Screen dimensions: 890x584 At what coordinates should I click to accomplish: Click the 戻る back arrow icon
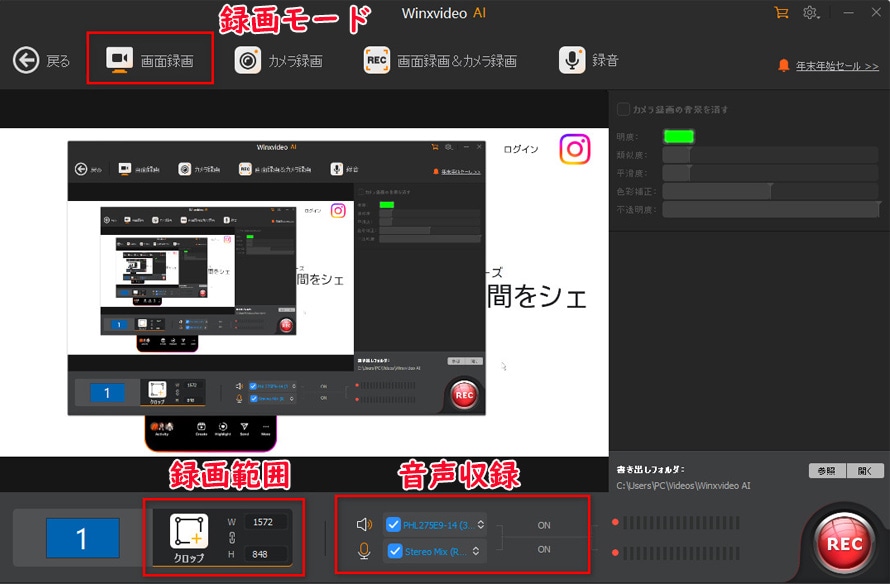(26, 60)
